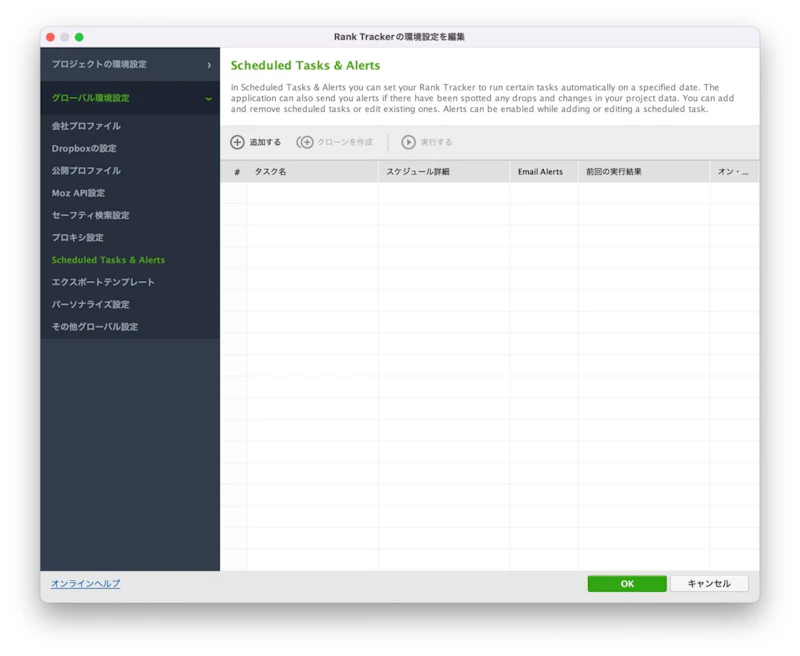Click the plus icon to add task
This screenshot has width=800, height=656.
(x=237, y=142)
